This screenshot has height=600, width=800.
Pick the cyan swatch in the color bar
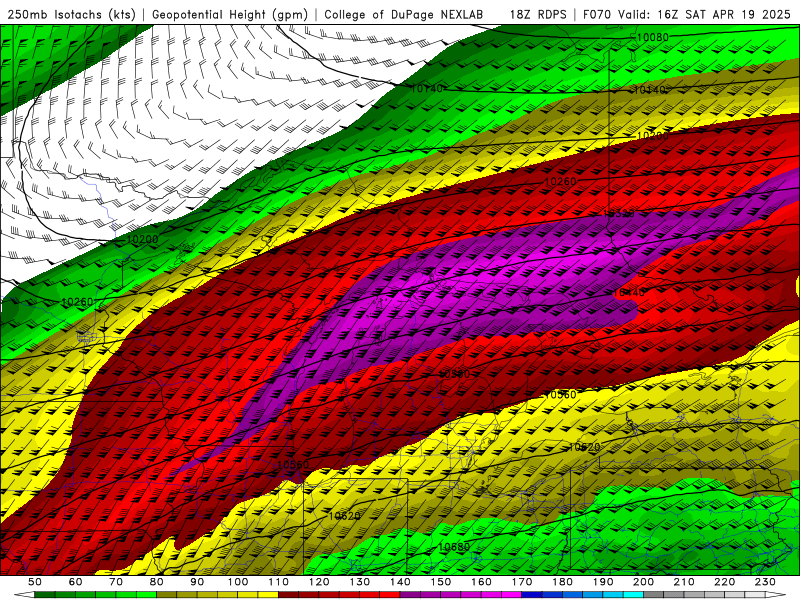click(633, 594)
